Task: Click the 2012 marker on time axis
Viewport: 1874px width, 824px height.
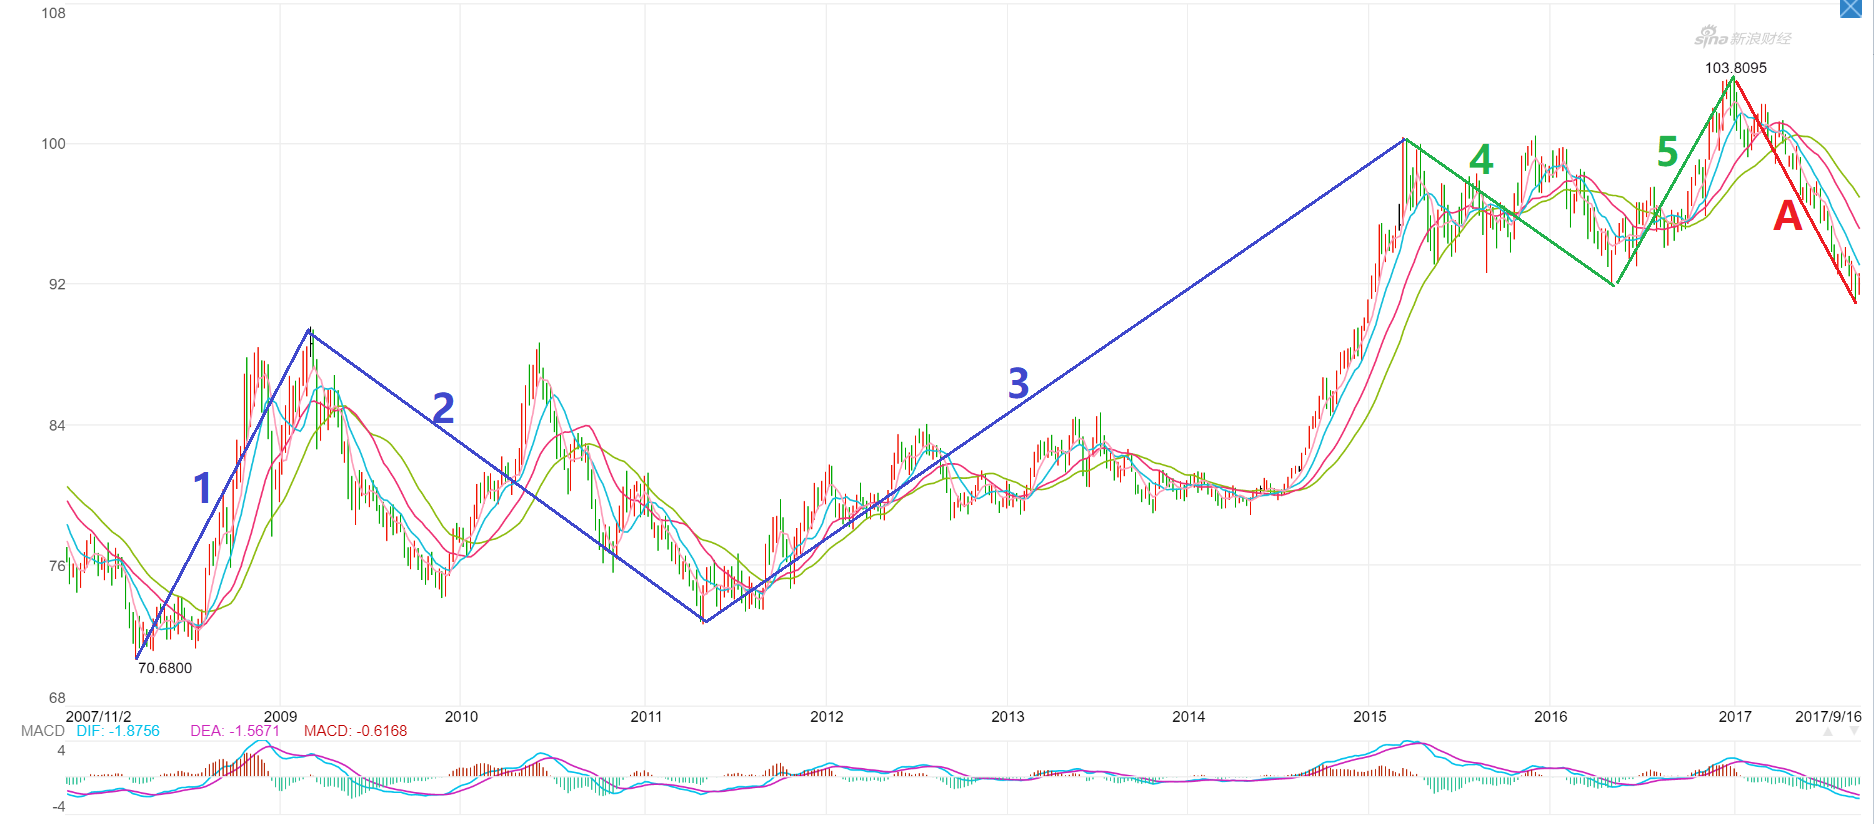Action: click(x=826, y=716)
